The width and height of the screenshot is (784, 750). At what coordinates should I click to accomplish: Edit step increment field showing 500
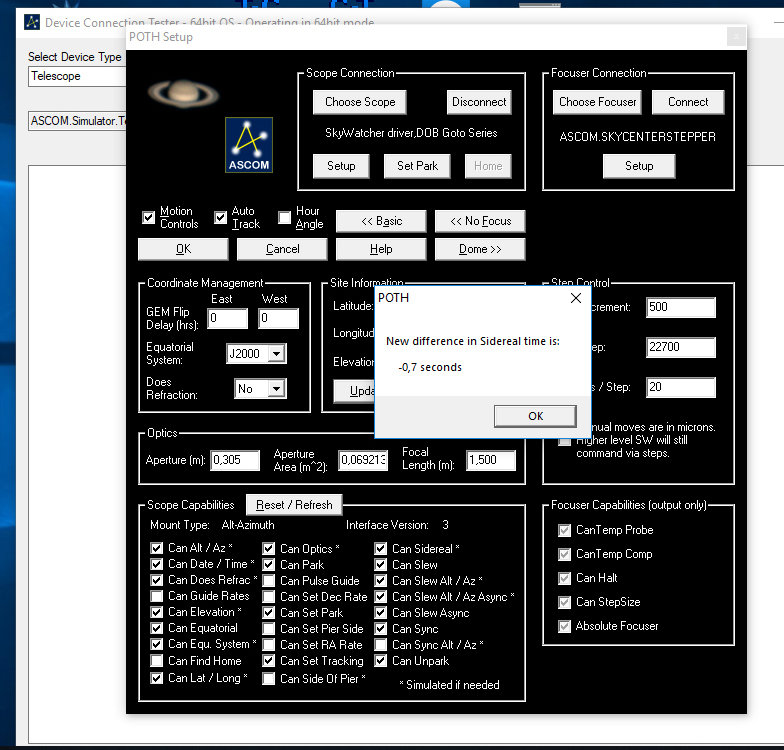pos(680,307)
